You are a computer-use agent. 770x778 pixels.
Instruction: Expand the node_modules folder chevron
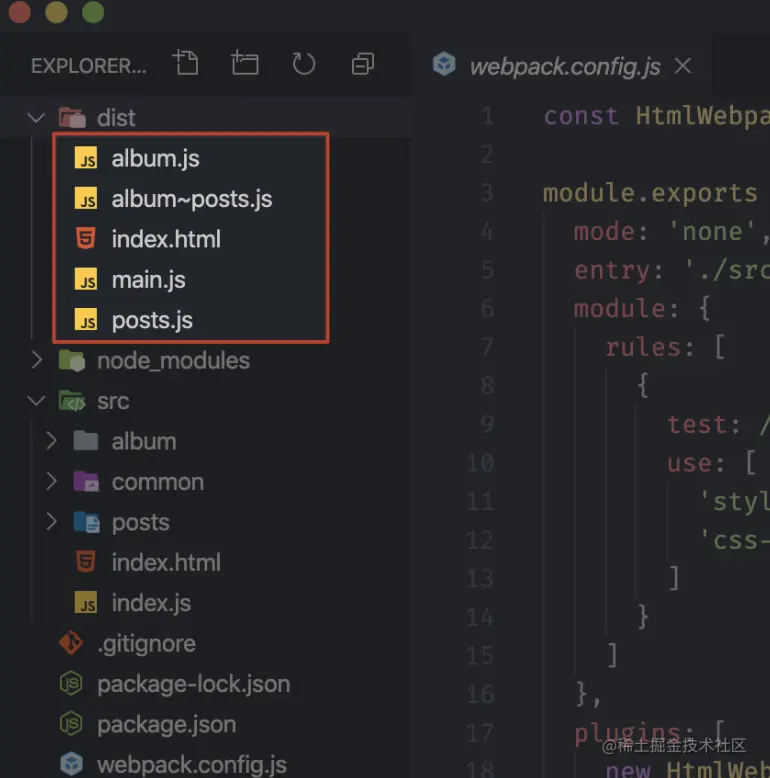click(36, 360)
